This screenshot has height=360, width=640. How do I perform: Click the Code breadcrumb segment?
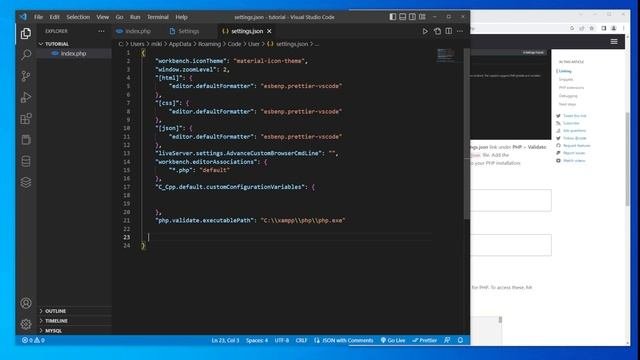(x=234, y=44)
